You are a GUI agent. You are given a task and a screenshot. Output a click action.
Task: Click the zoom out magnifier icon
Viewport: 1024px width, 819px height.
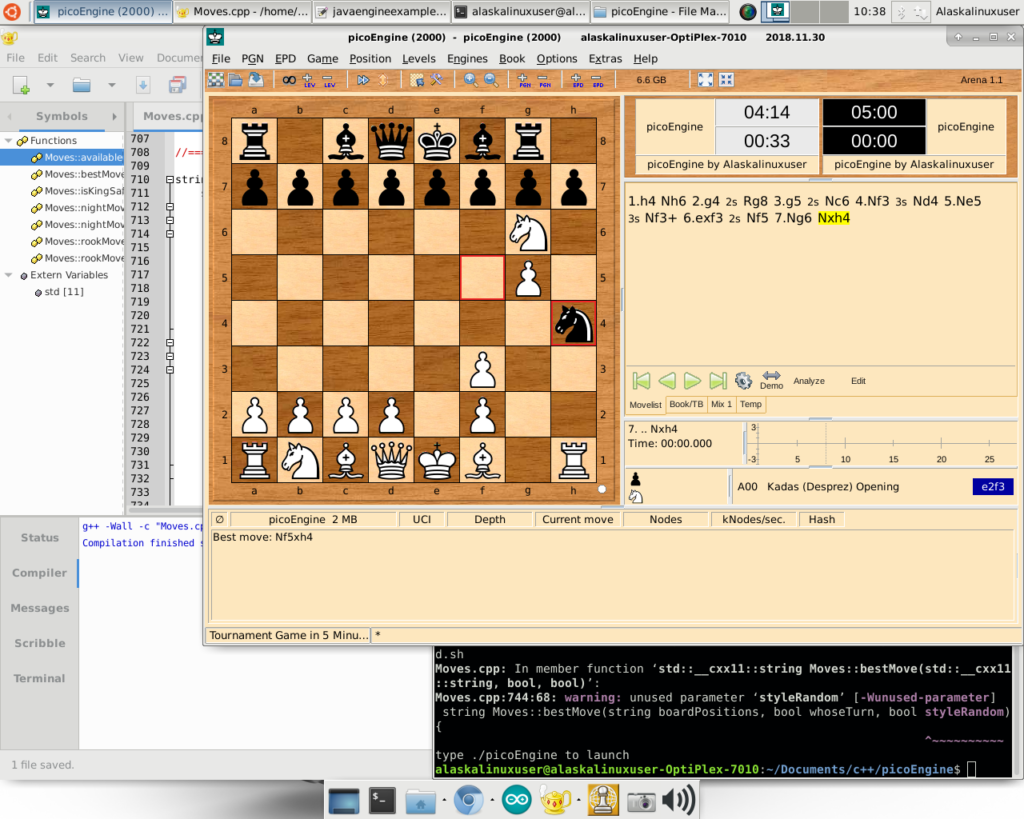[491, 80]
